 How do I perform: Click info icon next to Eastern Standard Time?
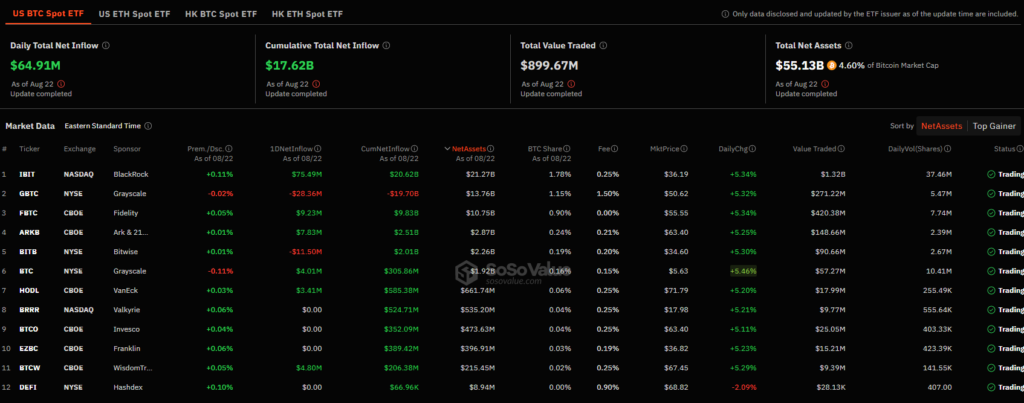(x=148, y=127)
